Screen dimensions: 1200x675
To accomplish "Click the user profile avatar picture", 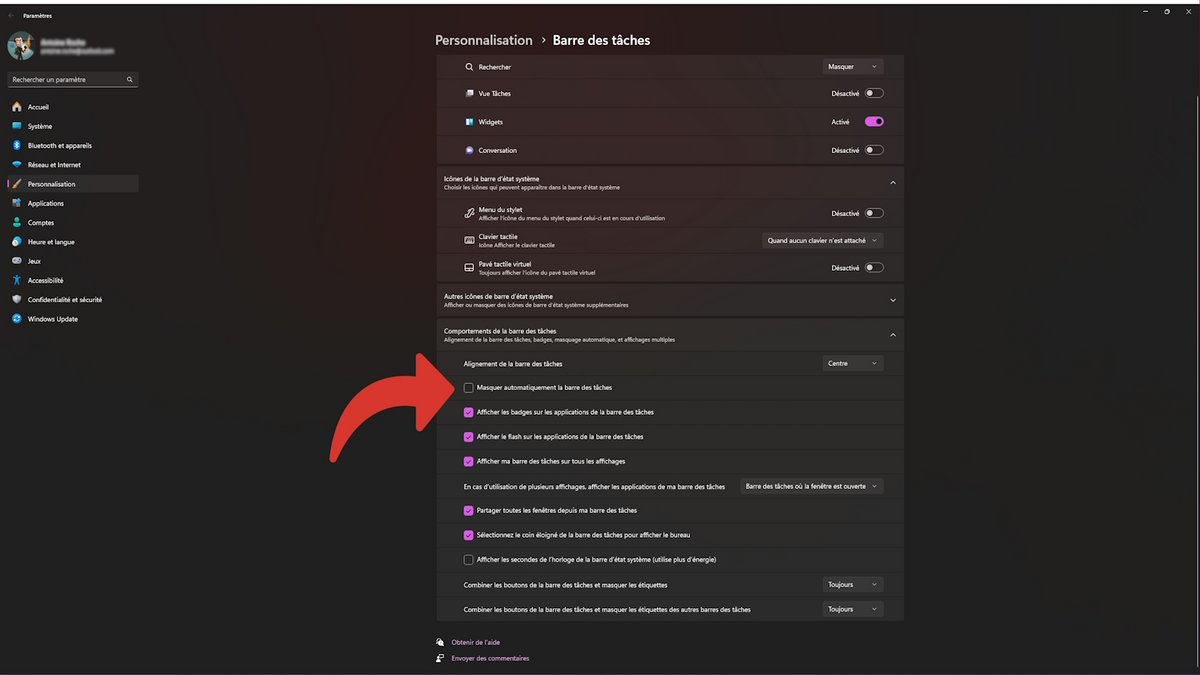I will point(21,45).
